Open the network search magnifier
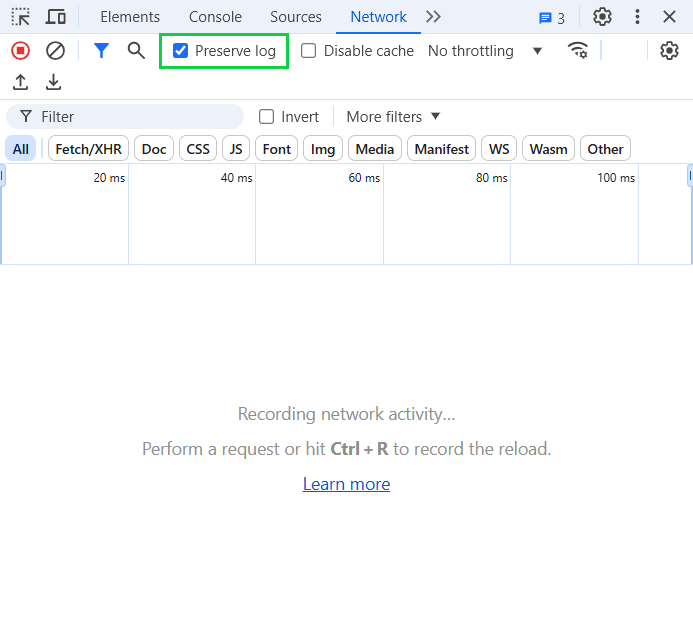693x629 pixels. click(x=136, y=51)
